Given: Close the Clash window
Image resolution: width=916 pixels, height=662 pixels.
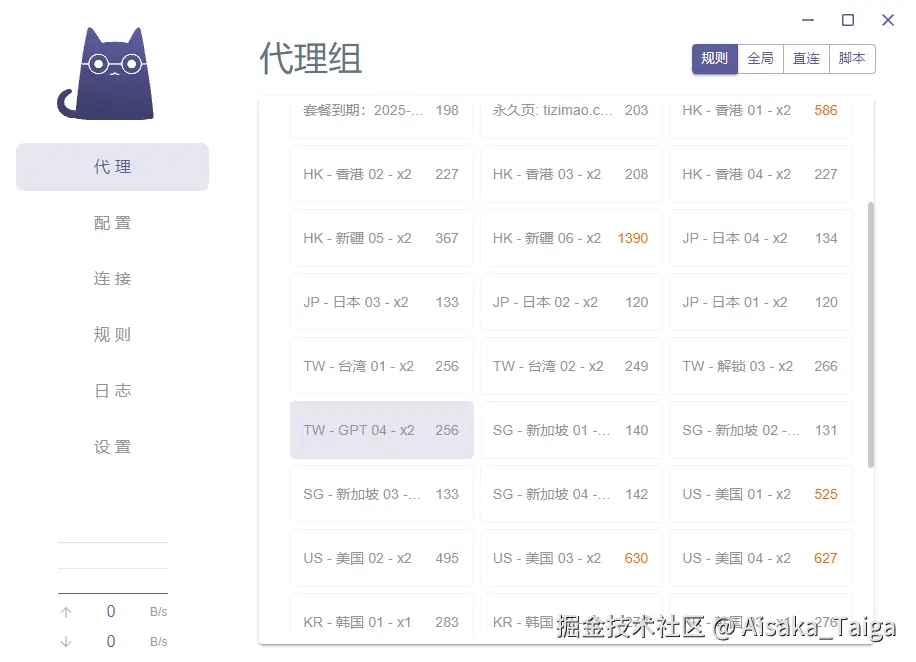Looking at the screenshot, I should (x=888, y=20).
